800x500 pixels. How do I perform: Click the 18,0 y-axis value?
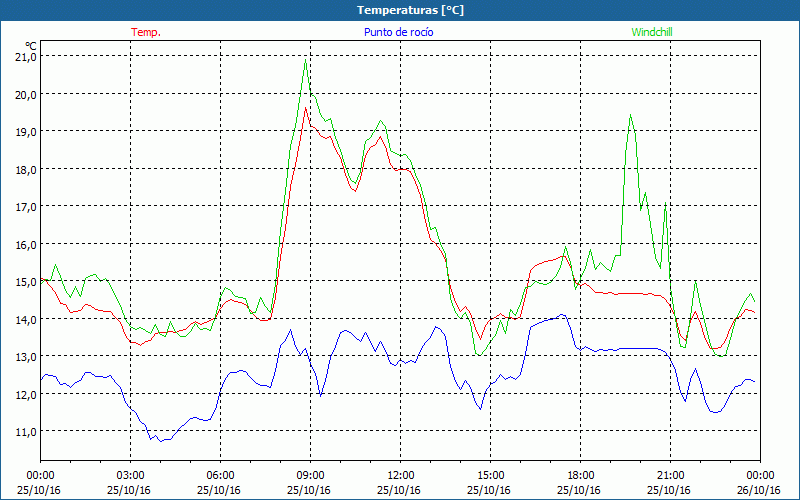tap(26, 169)
